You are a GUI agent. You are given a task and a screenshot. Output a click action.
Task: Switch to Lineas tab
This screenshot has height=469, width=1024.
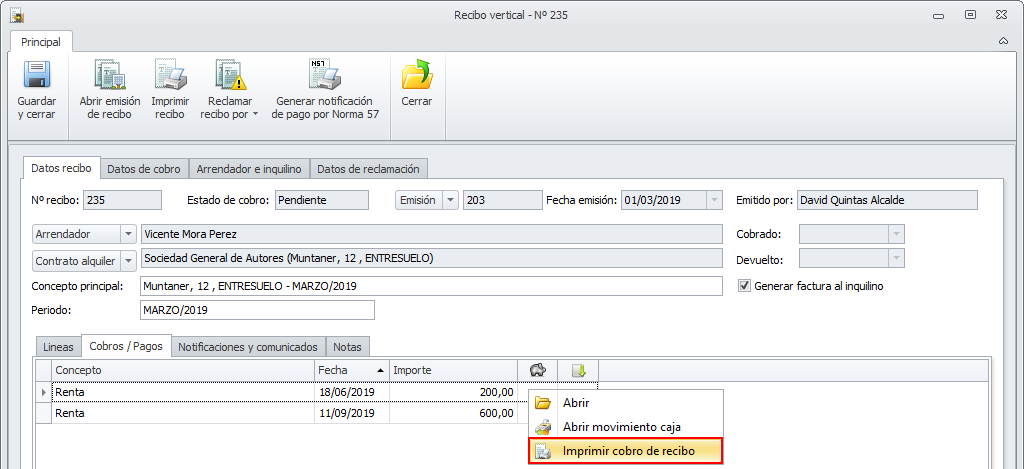(58, 346)
